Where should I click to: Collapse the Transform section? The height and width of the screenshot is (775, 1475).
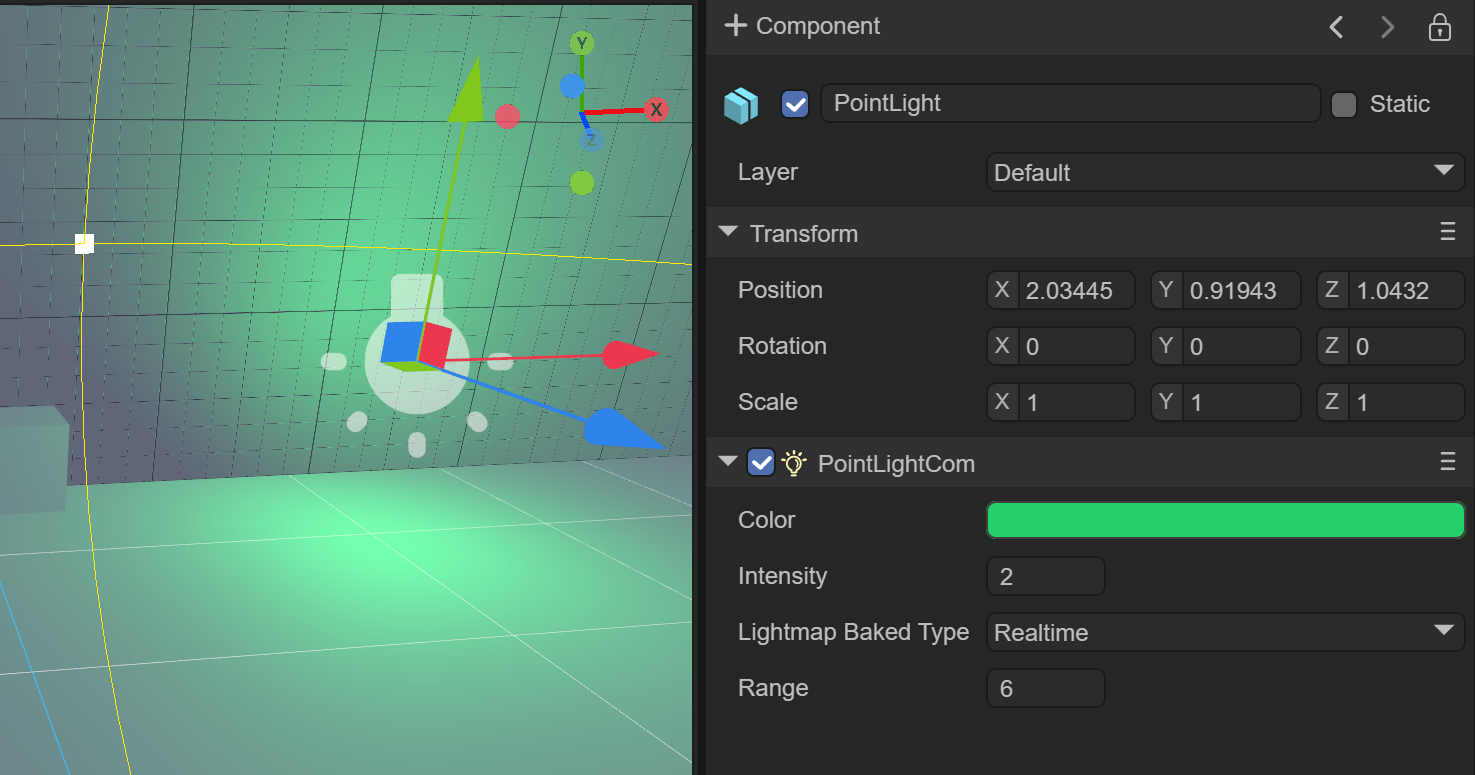(728, 233)
